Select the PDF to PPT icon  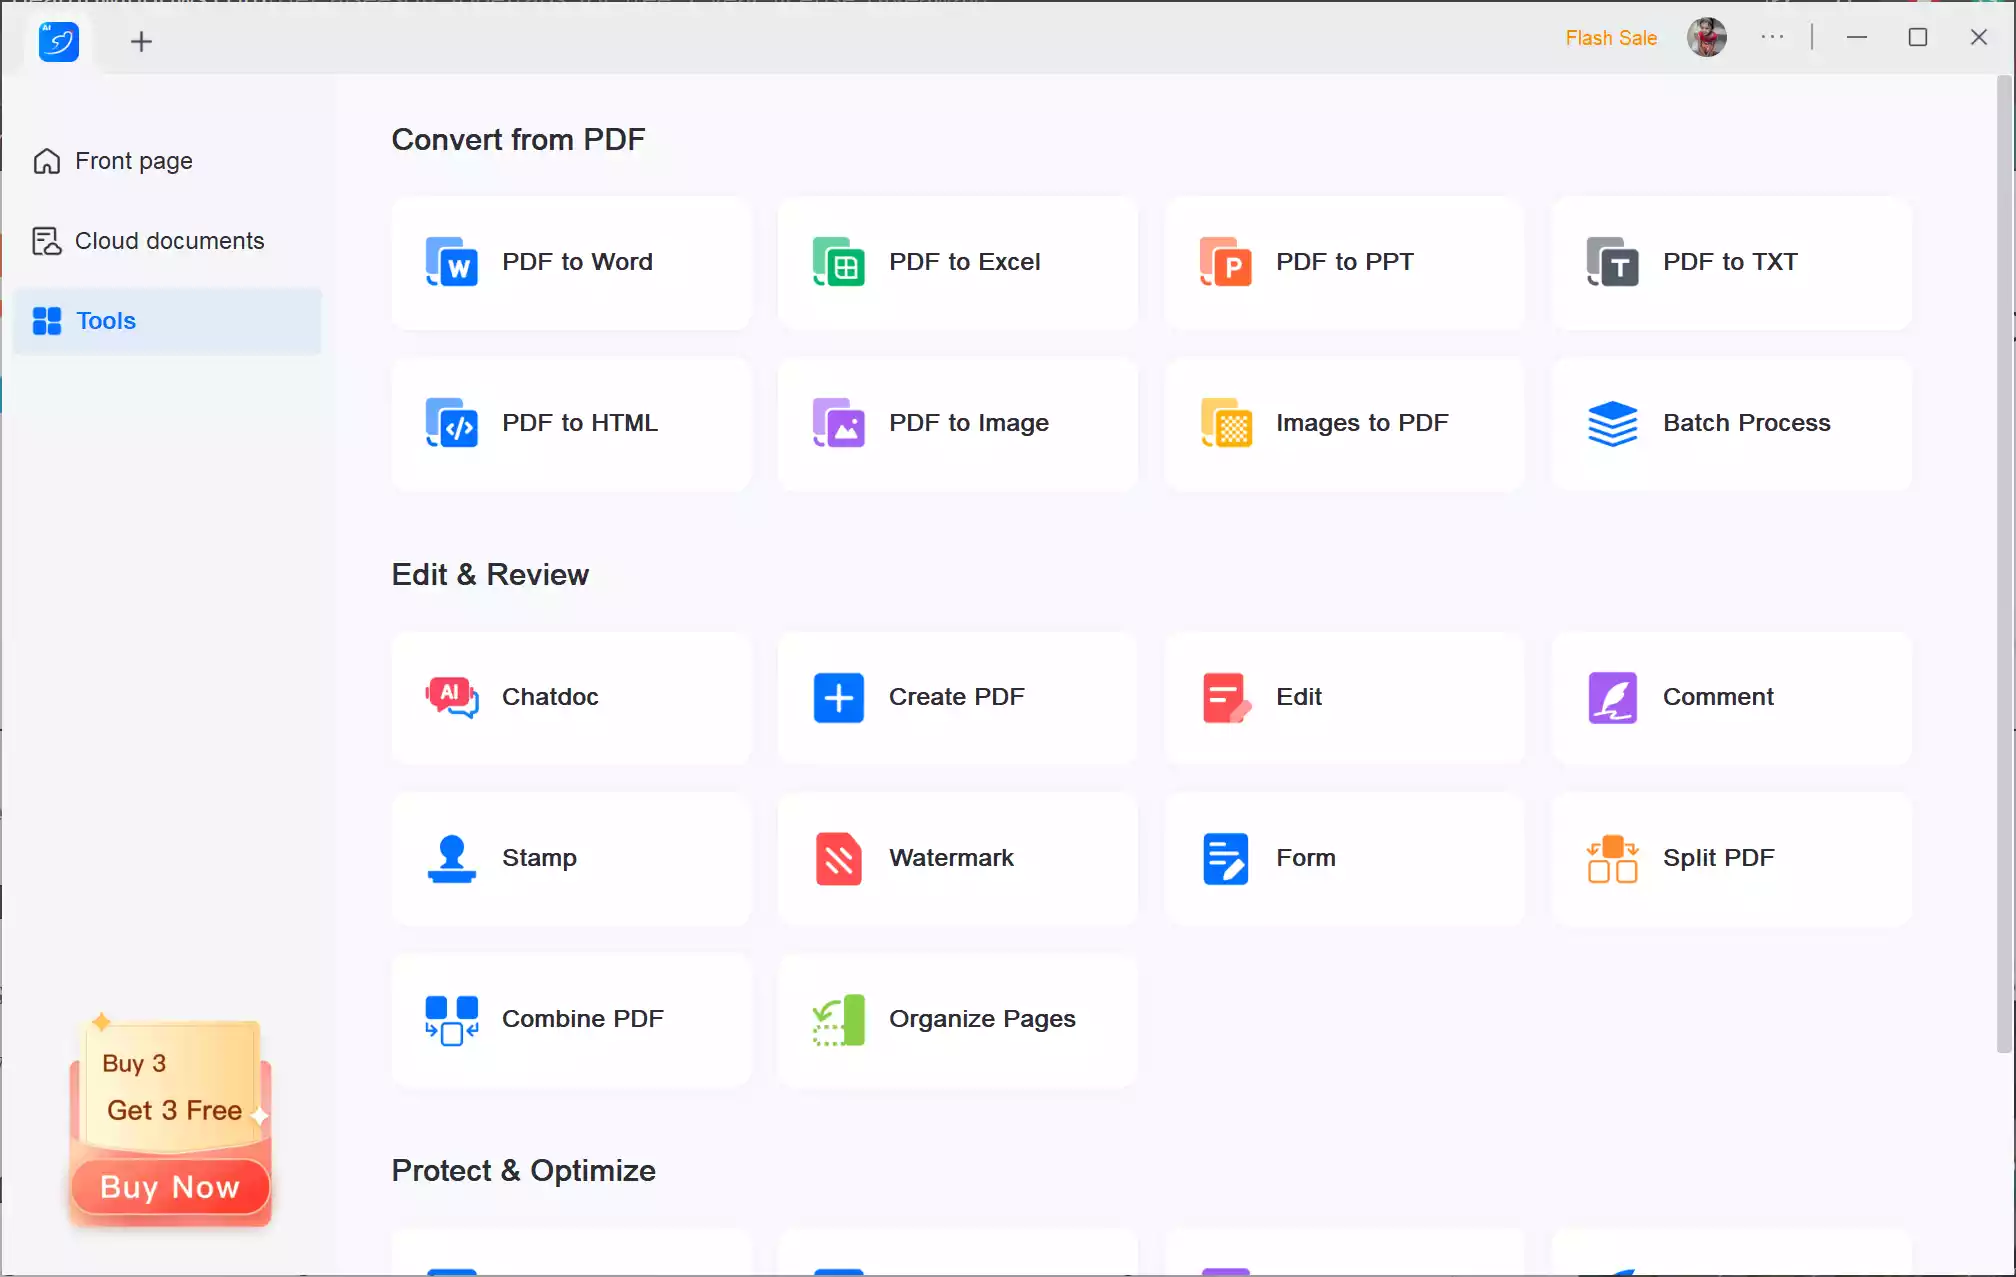1225,262
